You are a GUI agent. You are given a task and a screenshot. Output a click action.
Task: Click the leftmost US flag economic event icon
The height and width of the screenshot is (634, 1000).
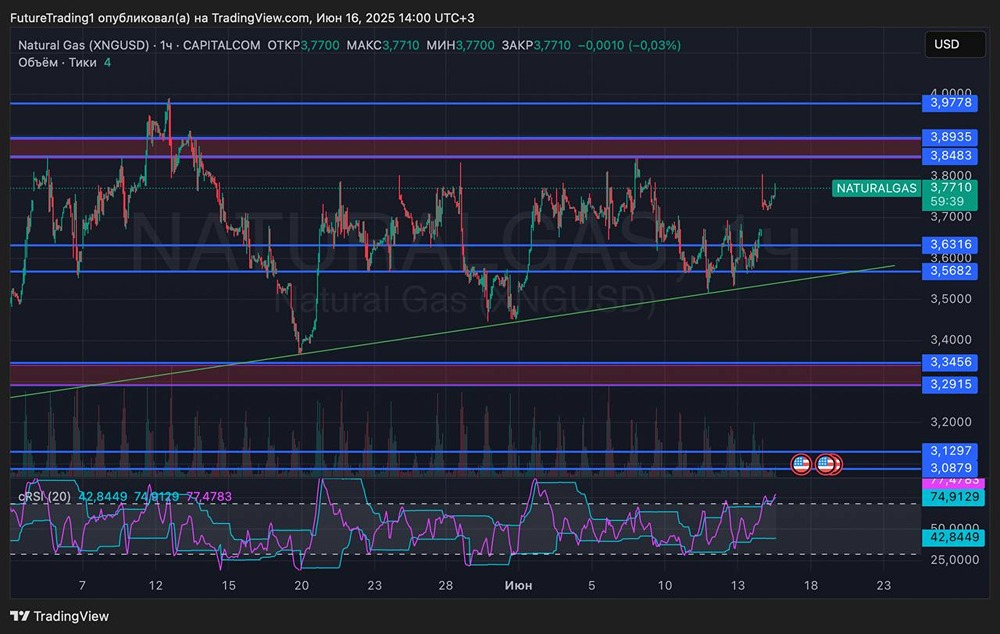click(x=801, y=464)
